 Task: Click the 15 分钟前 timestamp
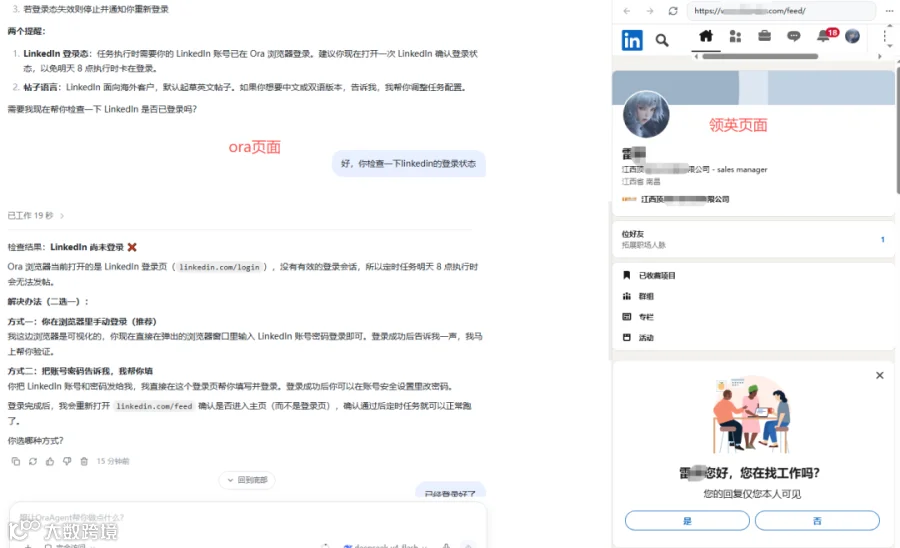(x=113, y=461)
